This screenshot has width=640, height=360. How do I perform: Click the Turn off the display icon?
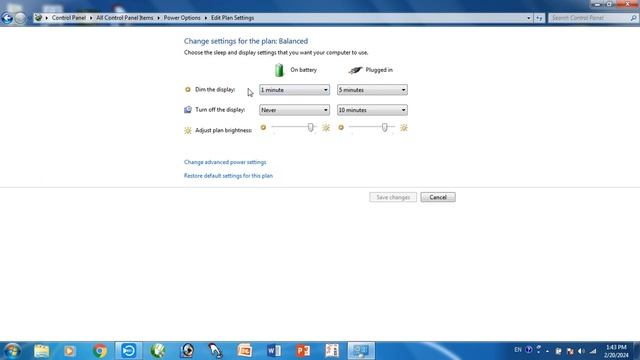tap(188, 109)
